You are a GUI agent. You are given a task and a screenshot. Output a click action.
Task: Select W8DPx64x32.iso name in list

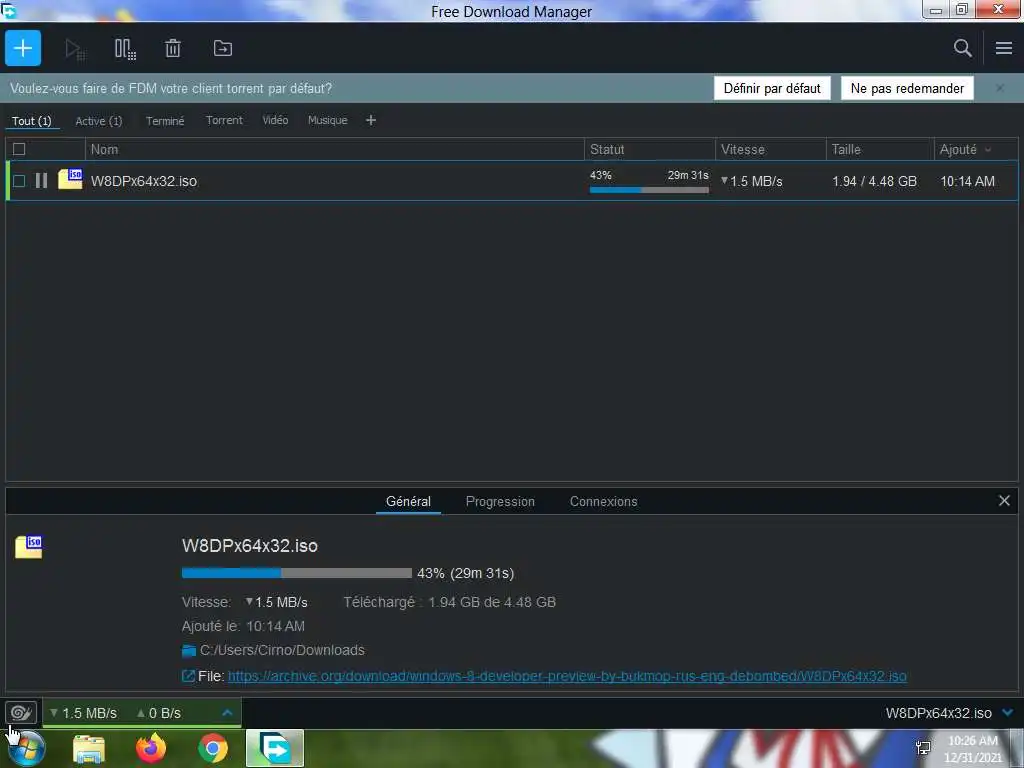pos(144,182)
